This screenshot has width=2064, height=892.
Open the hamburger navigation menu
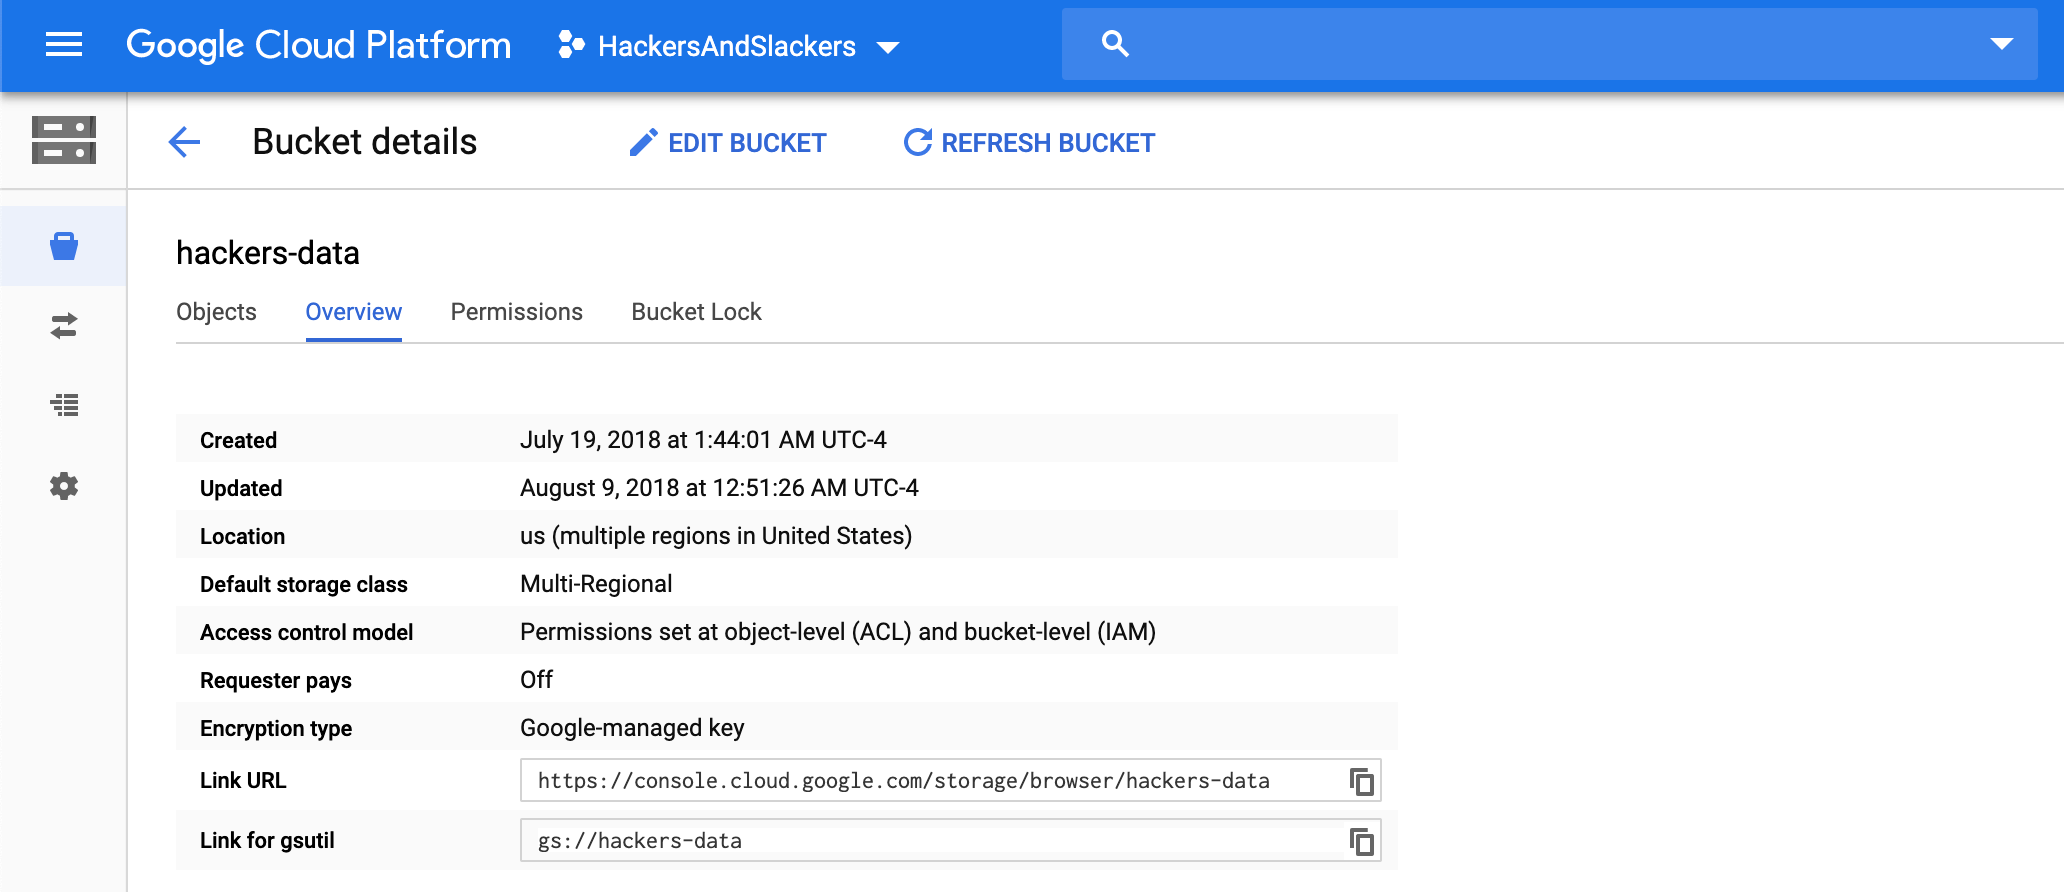point(64,45)
